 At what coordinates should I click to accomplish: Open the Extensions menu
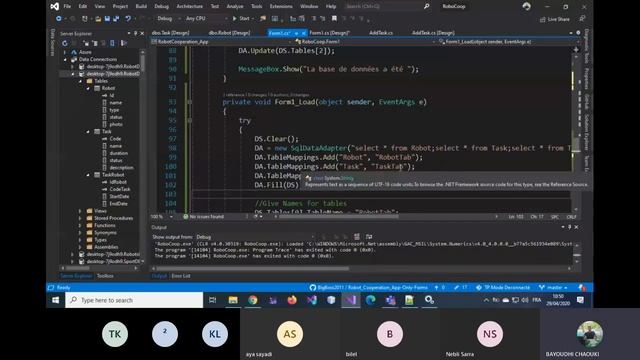click(281, 6)
